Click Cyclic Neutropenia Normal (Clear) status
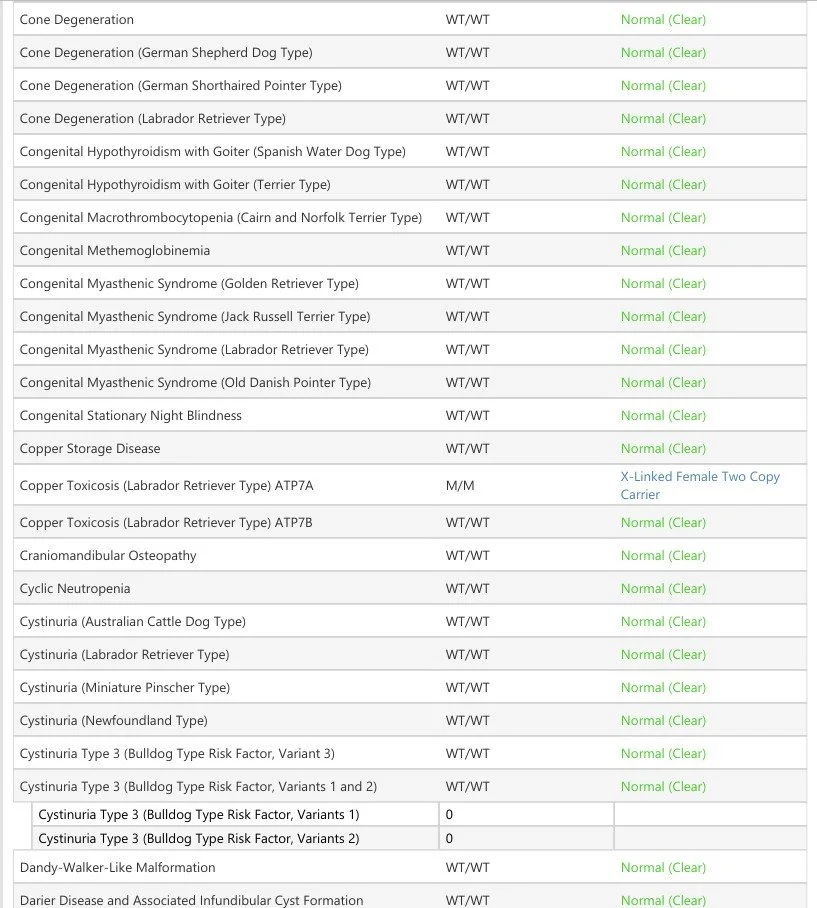The image size is (817, 908). [x=663, y=589]
